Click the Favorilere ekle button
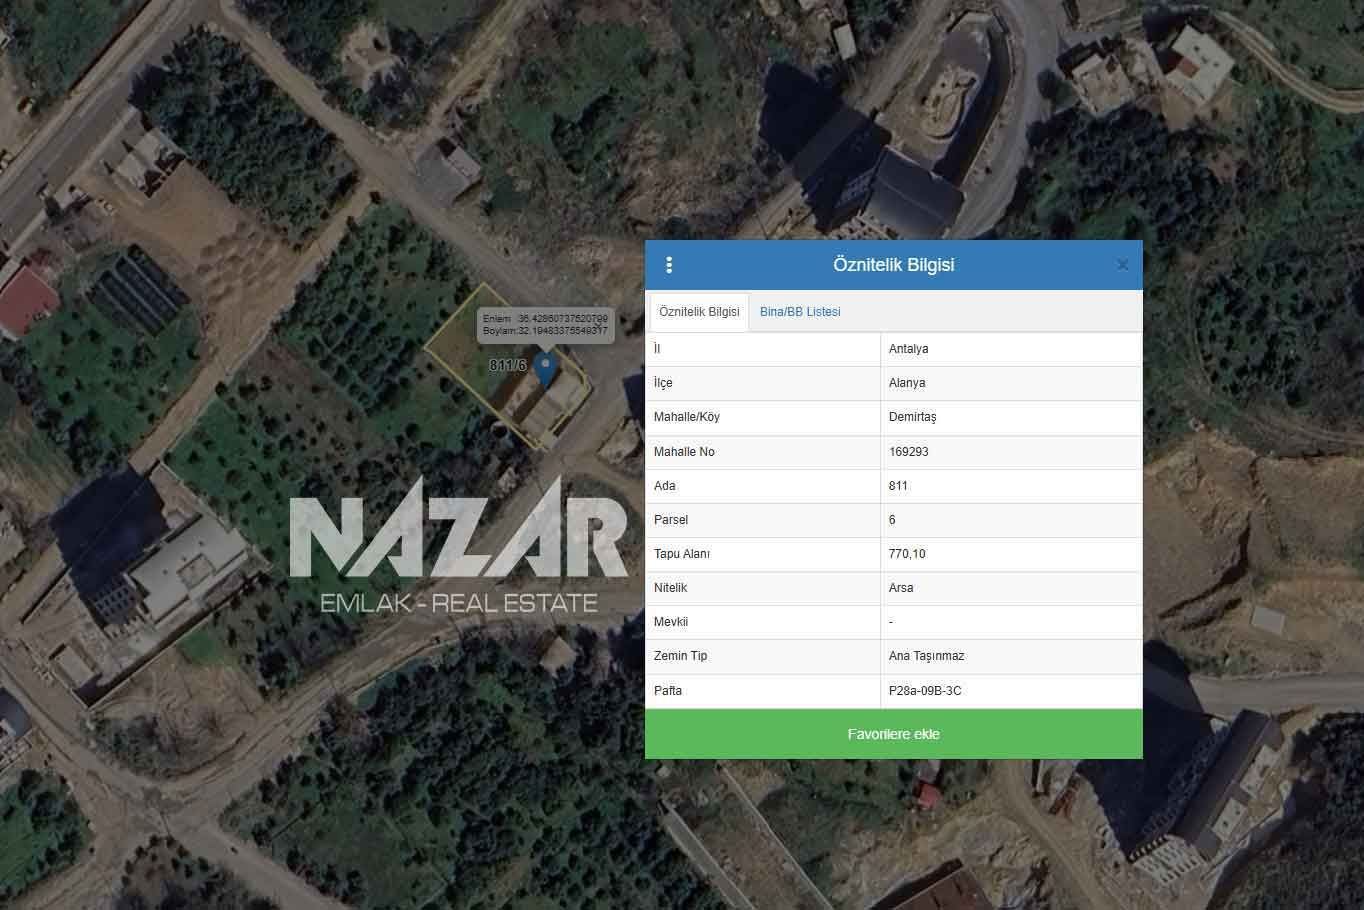Image resolution: width=1364 pixels, height=910 pixels. click(x=894, y=734)
